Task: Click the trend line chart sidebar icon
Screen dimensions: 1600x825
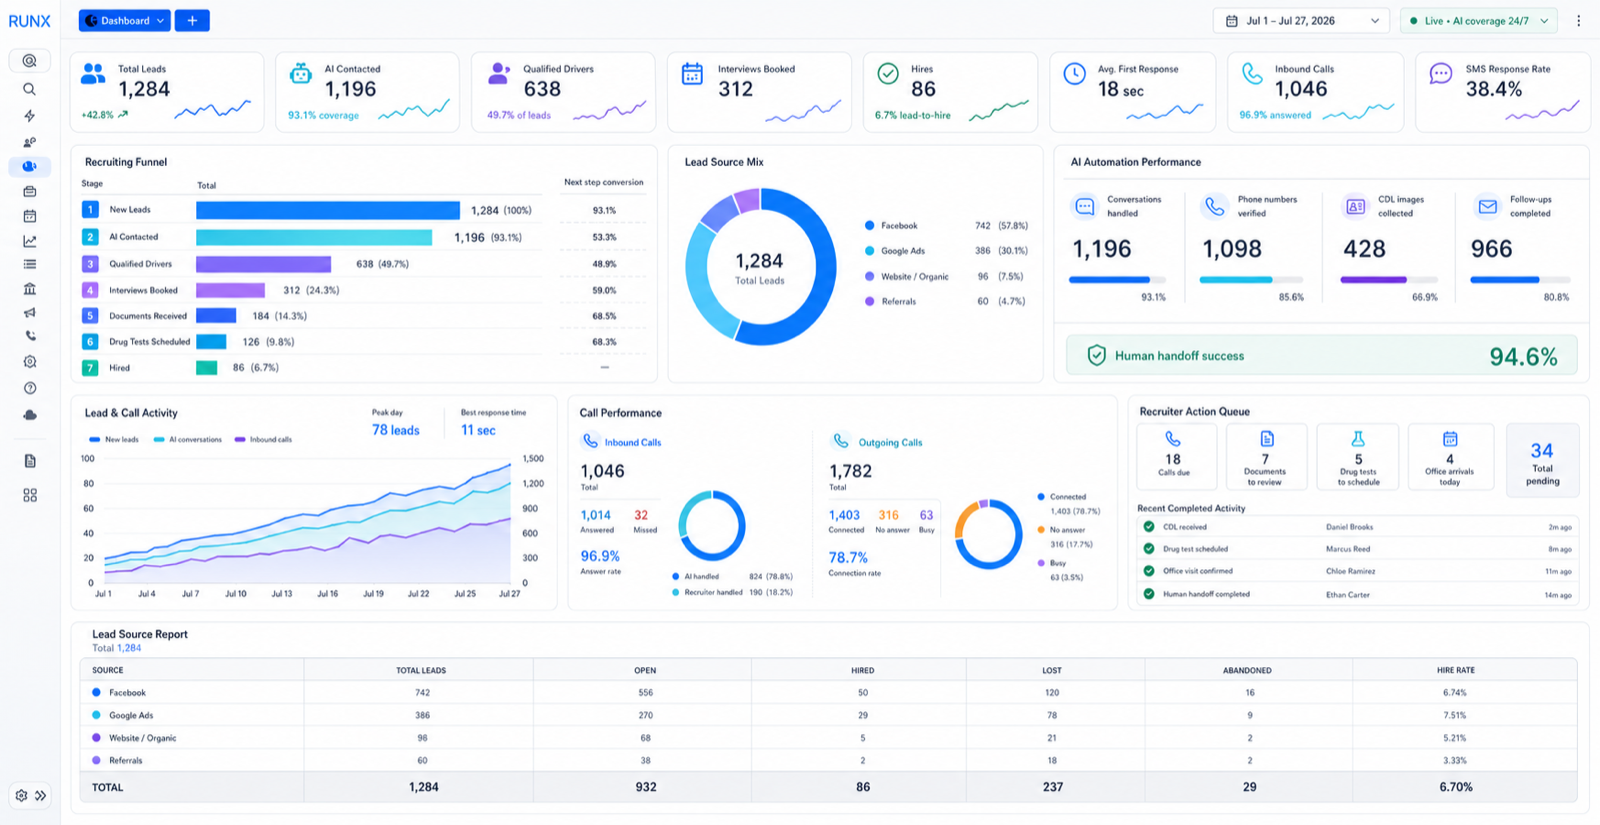Action: coord(30,240)
